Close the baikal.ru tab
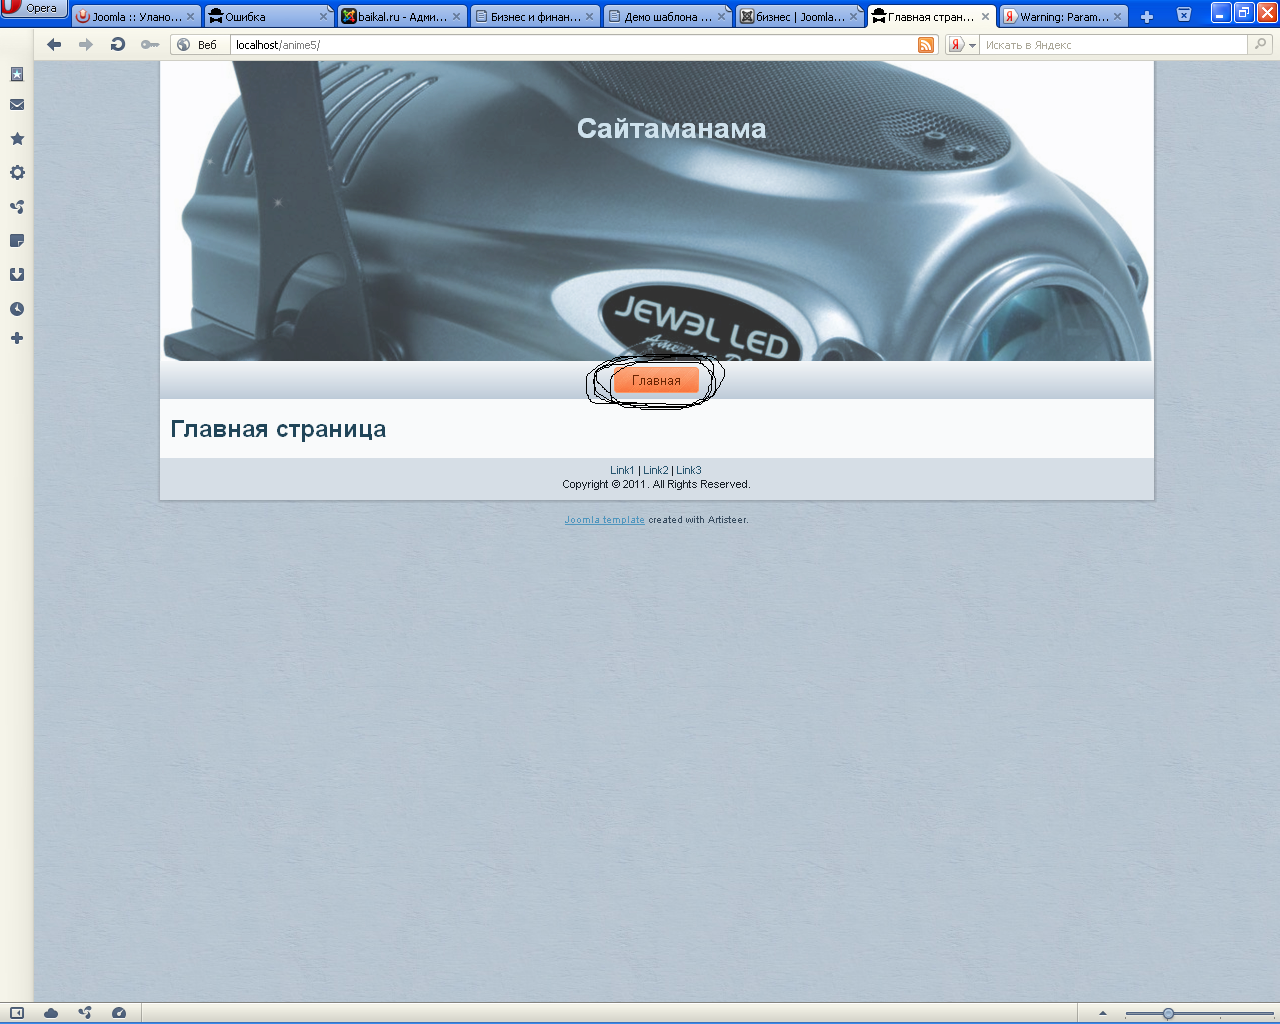The width and height of the screenshot is (1280, 1024). coord(456,17)
